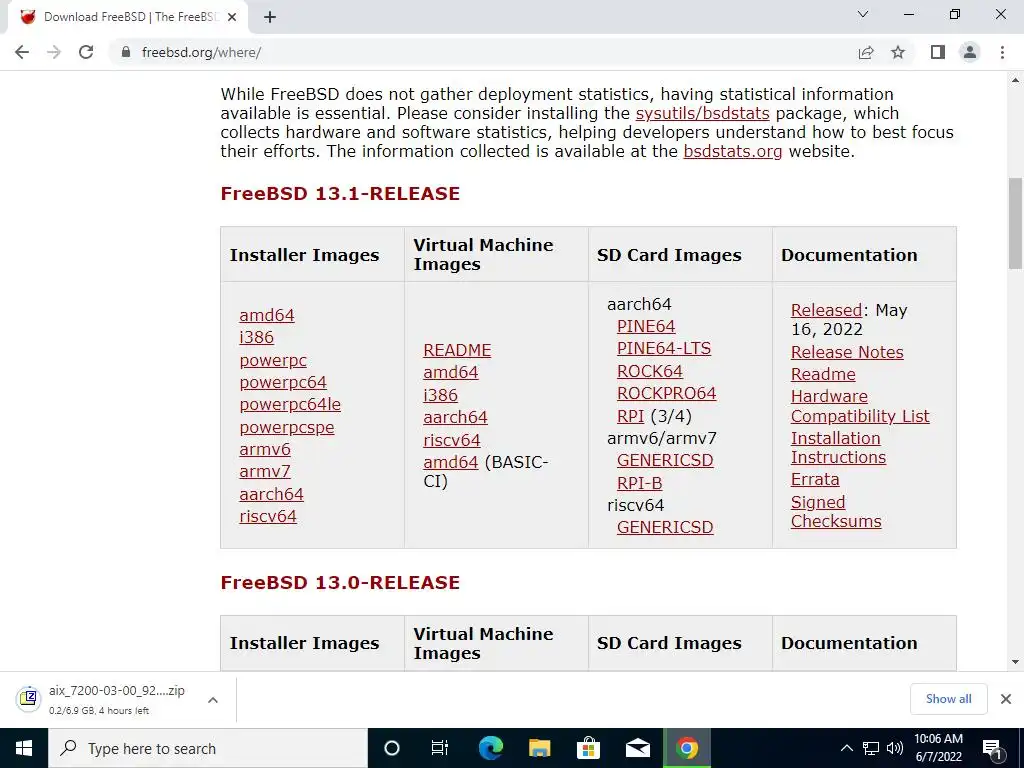Open PINE64-LTS SD card link
The image size is (1024, 768).
click(x=664, y=349)
